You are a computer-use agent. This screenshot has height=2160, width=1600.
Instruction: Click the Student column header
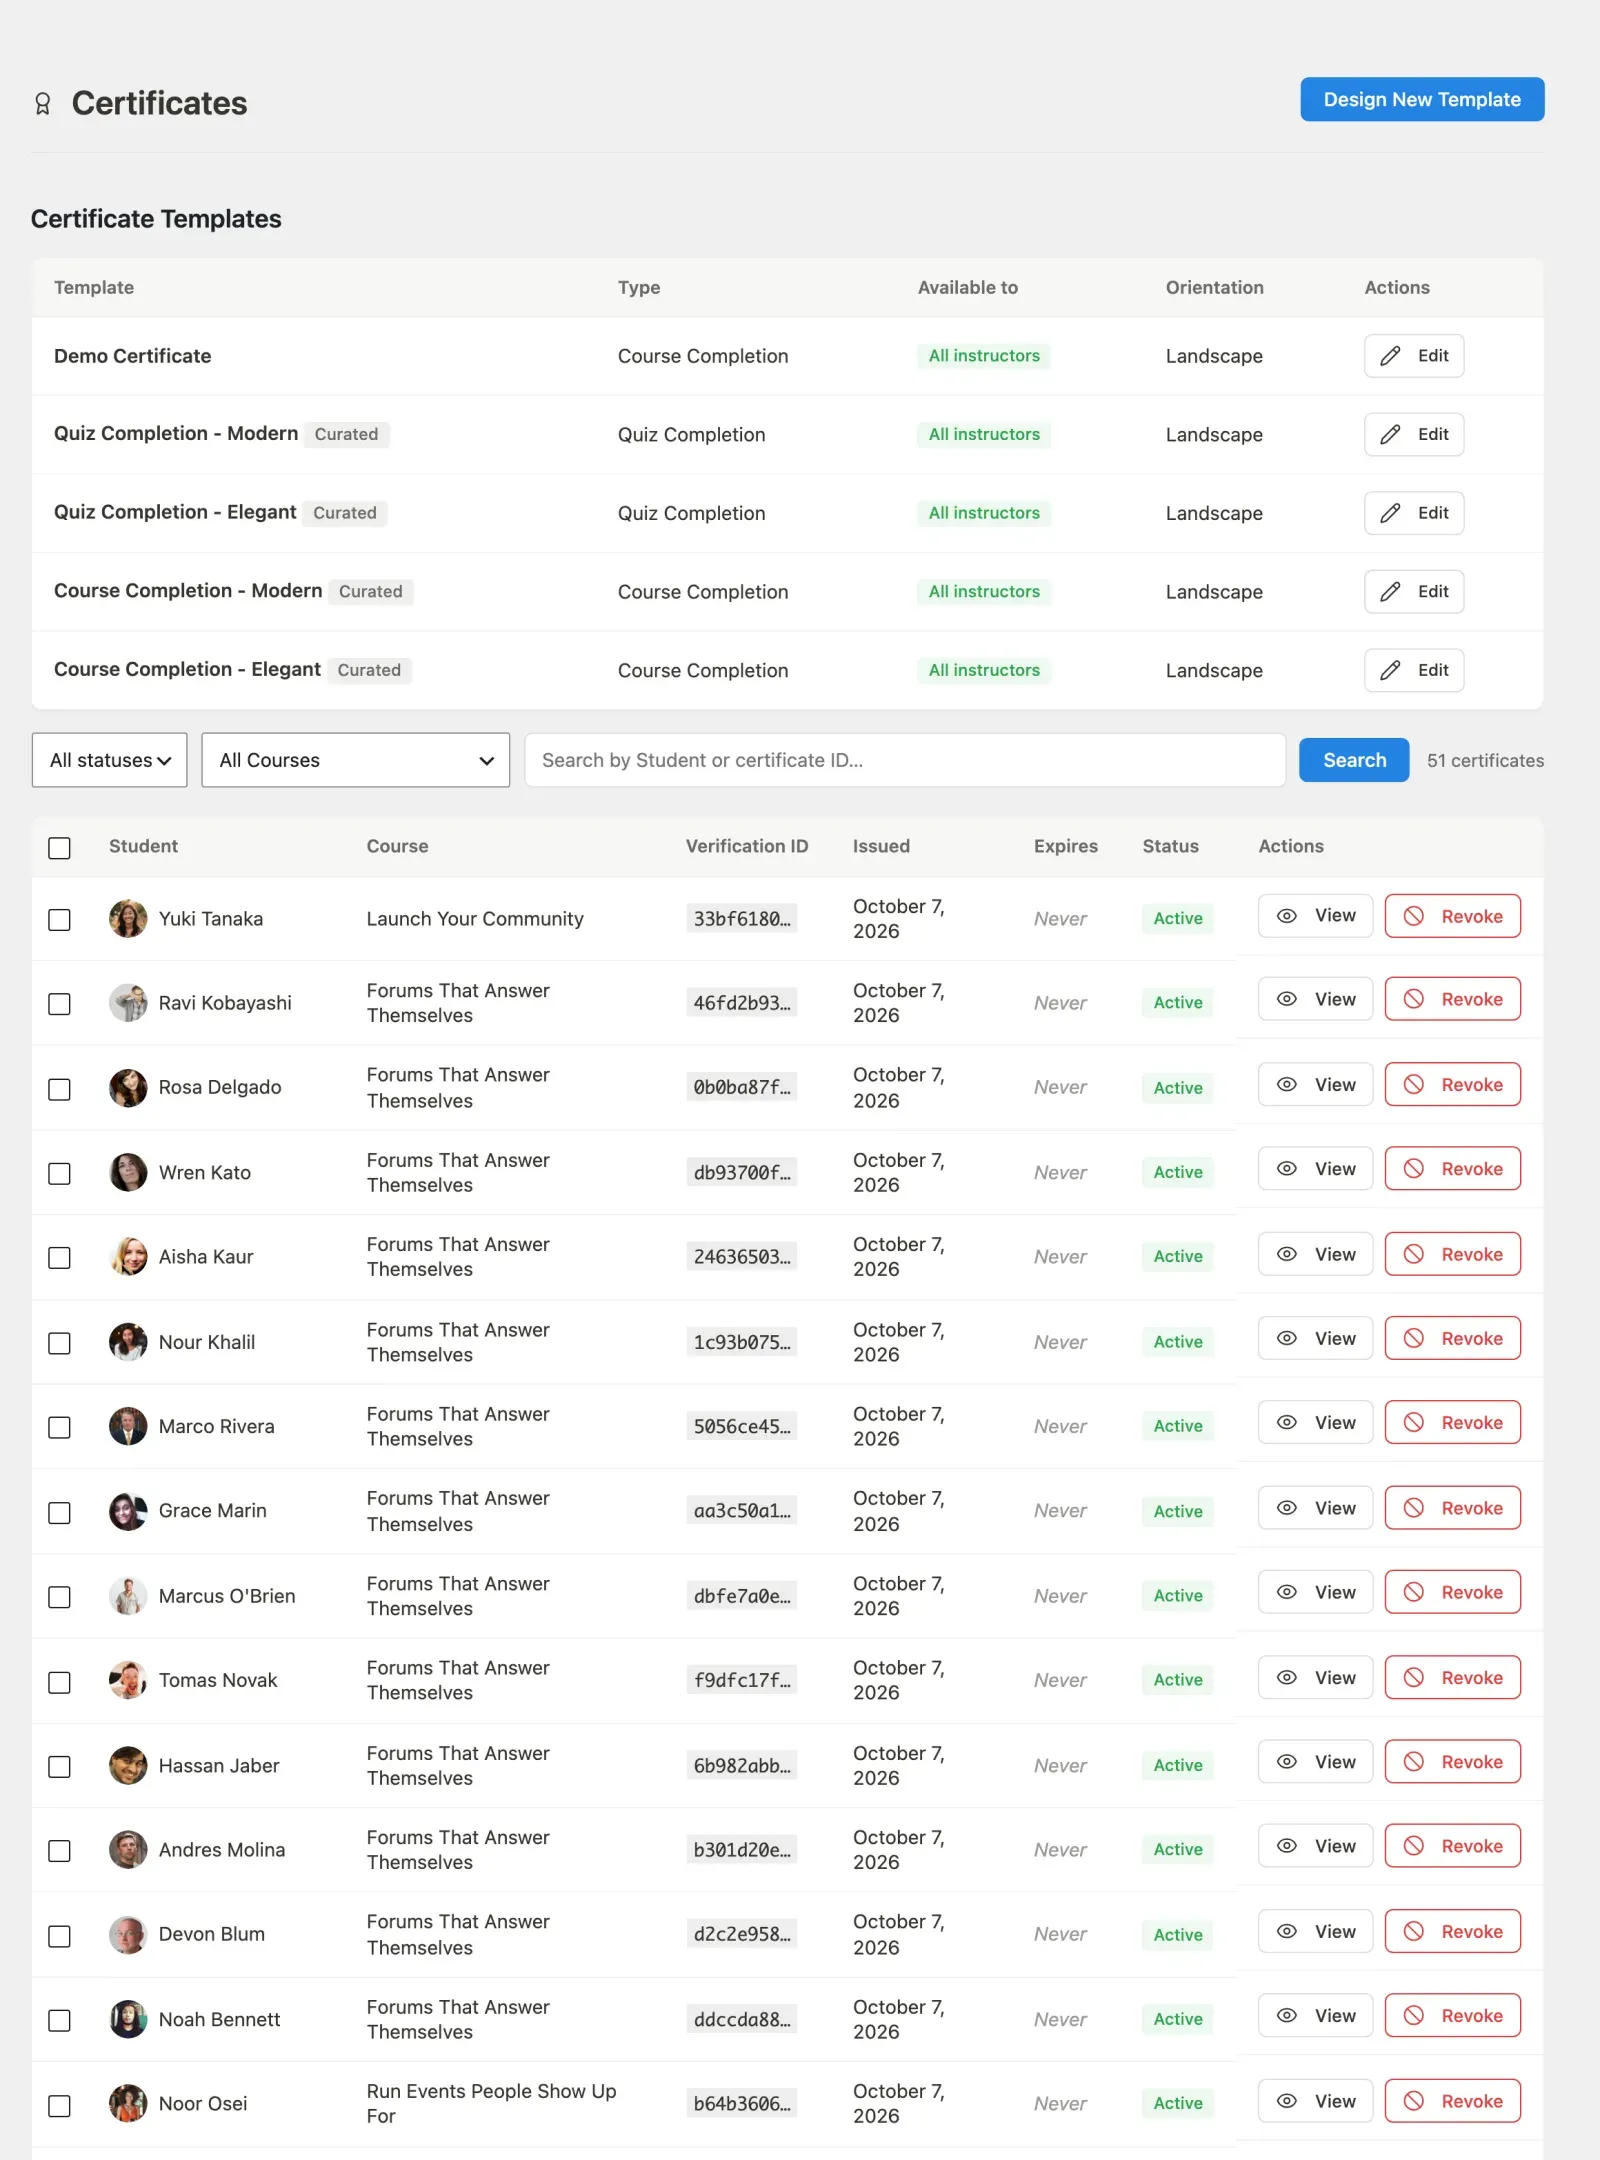pos(143,846)
